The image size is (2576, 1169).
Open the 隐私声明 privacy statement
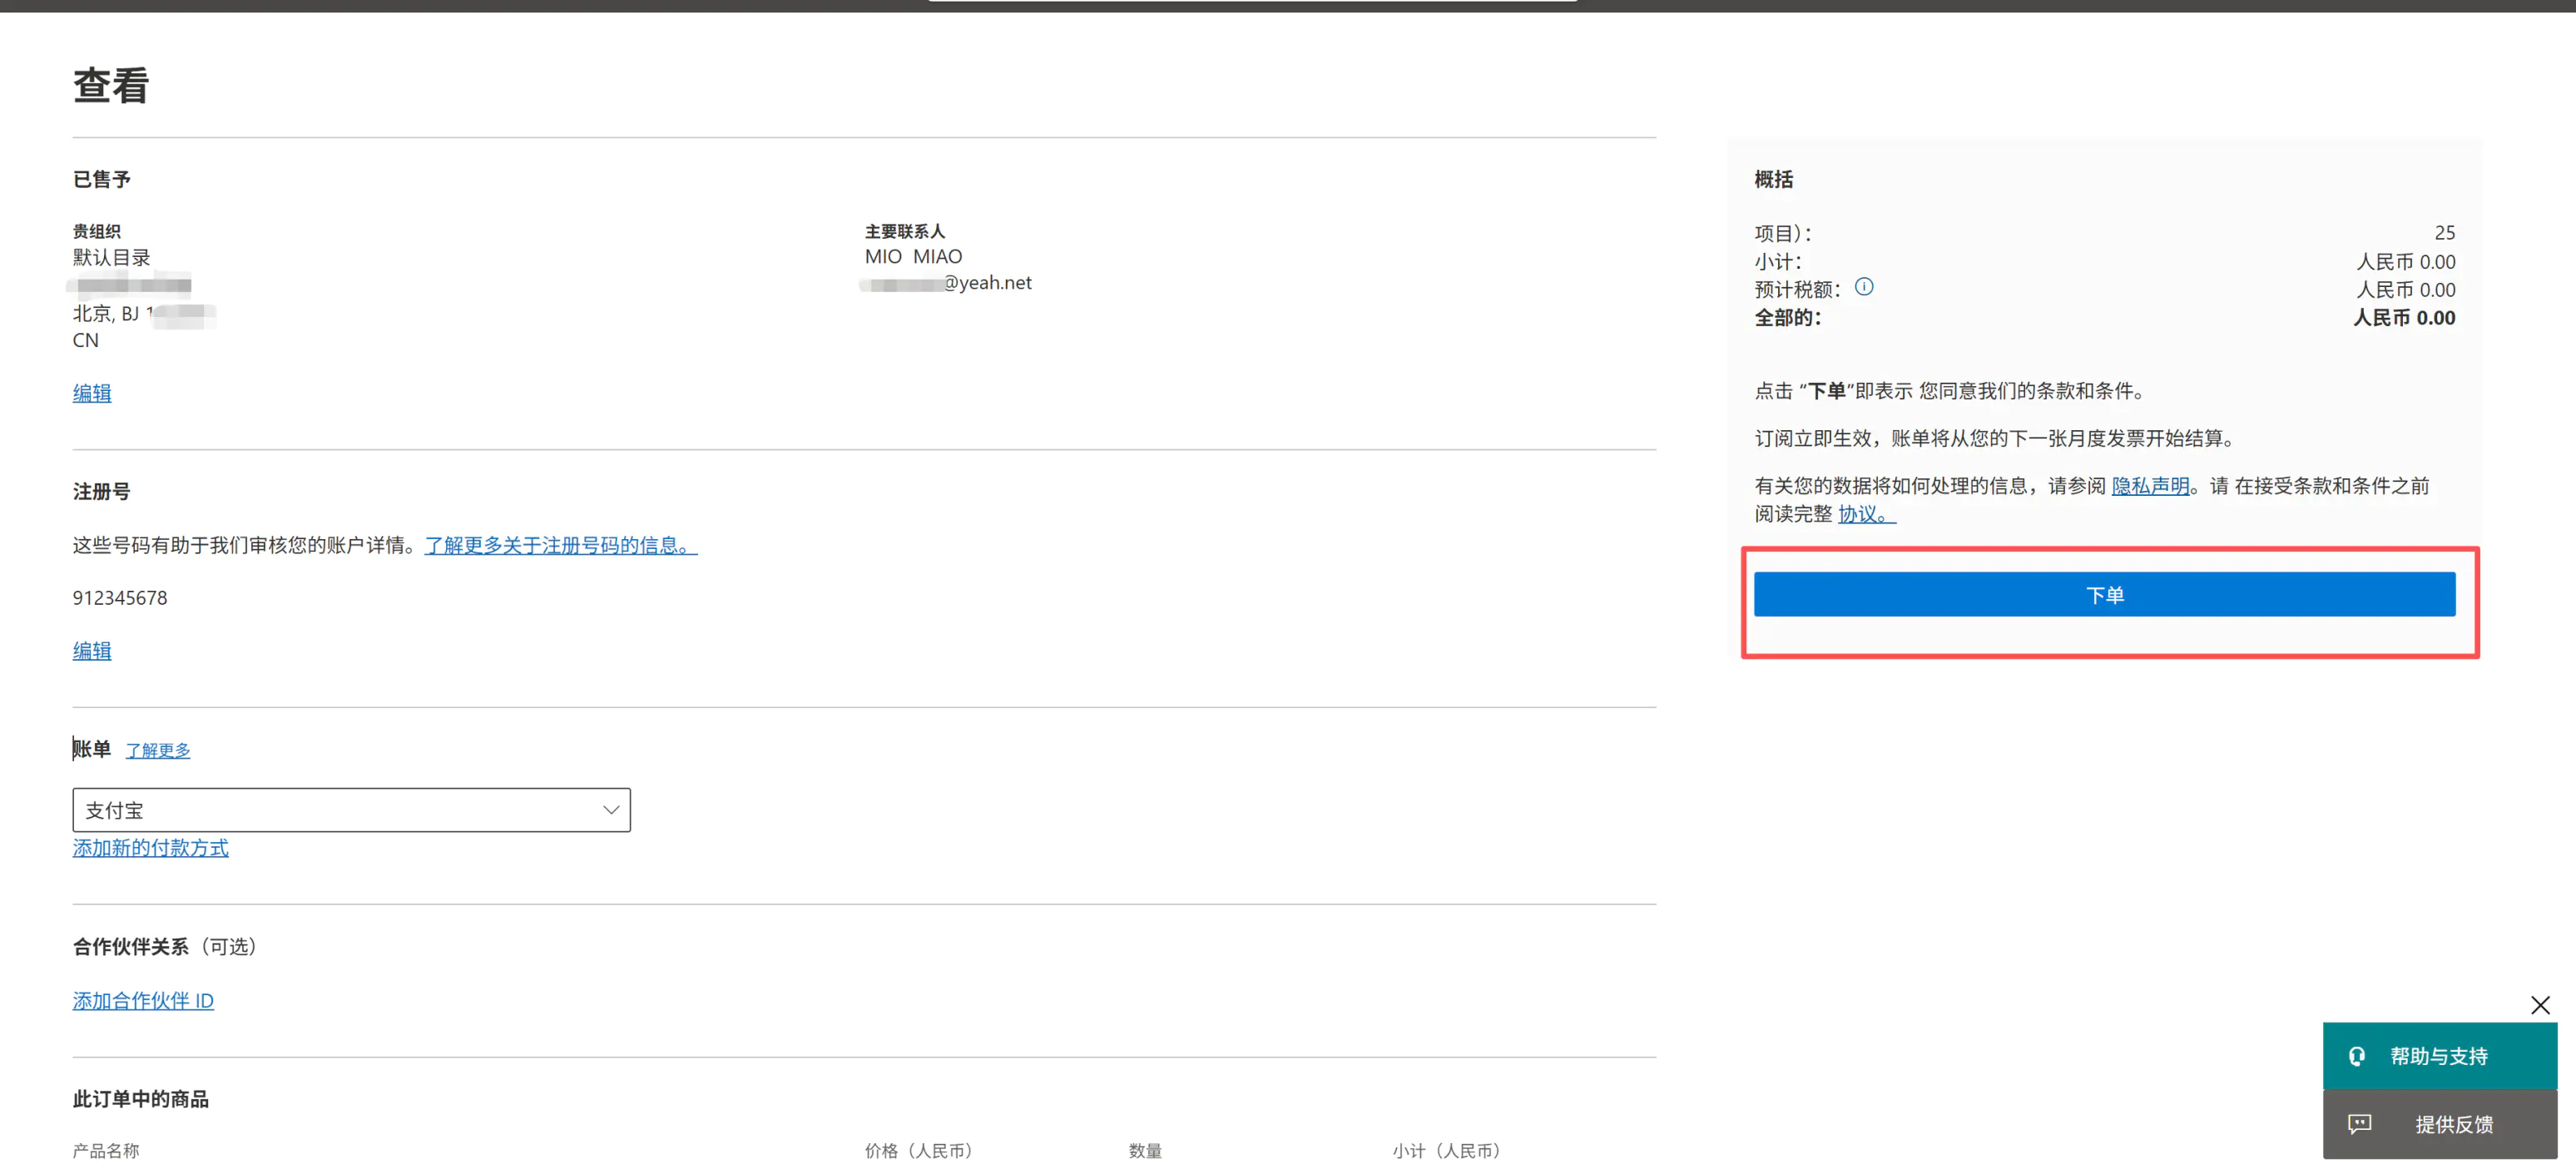point(2150,486)
